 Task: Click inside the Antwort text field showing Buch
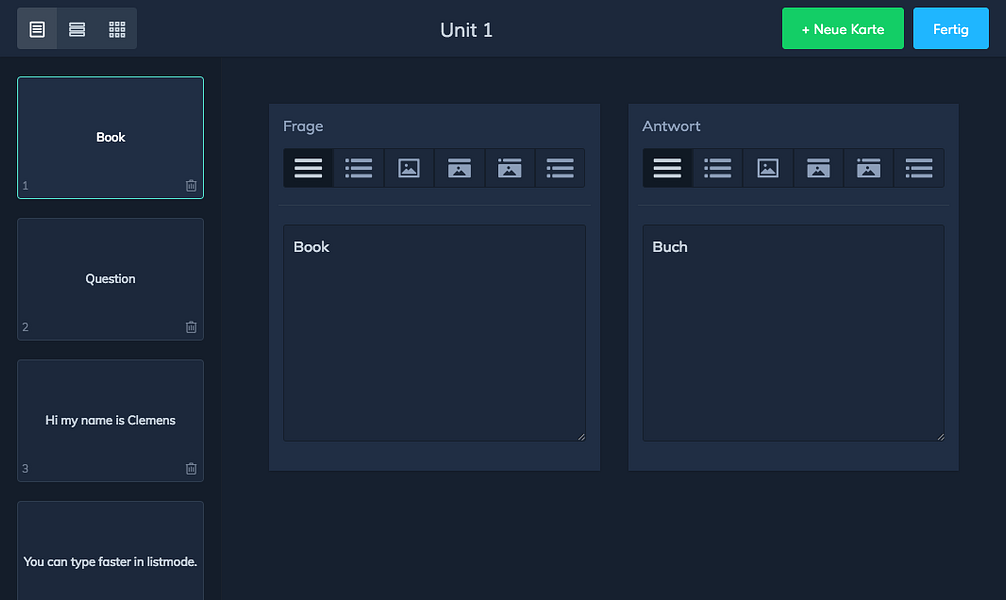click(793, 330)
